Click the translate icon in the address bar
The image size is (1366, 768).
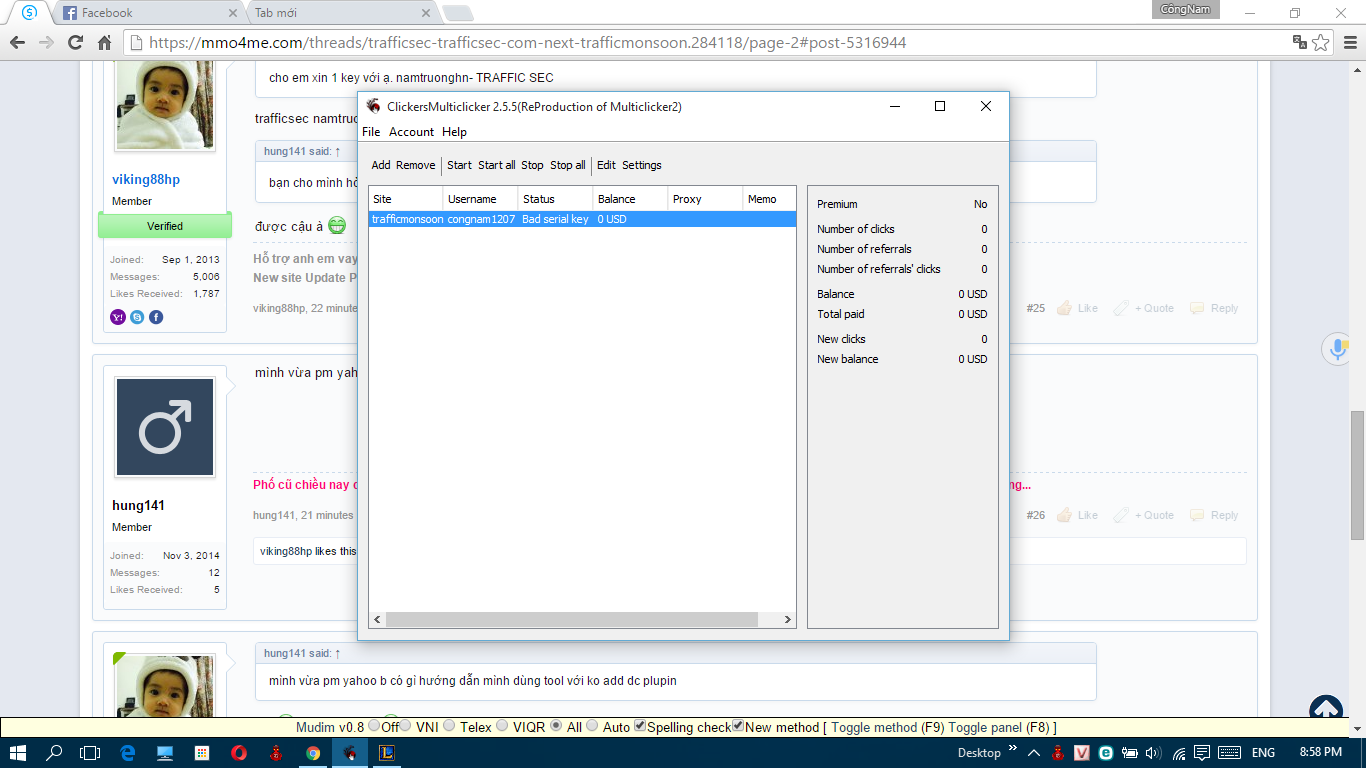click(x=1299, y=42)
